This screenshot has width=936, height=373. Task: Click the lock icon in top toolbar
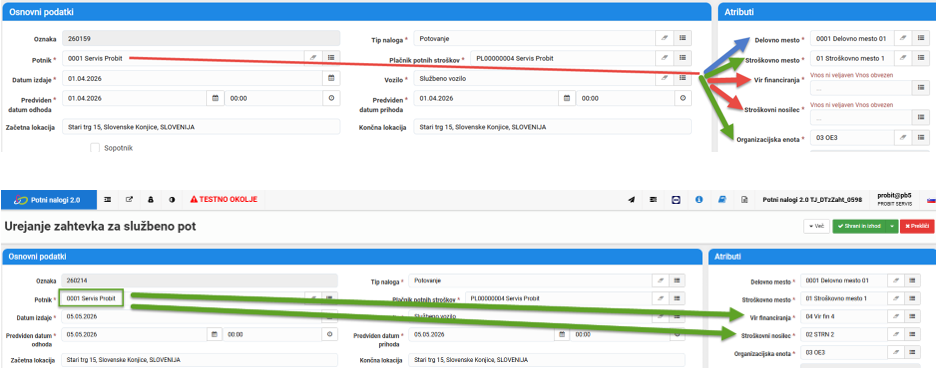coord(150,200)
